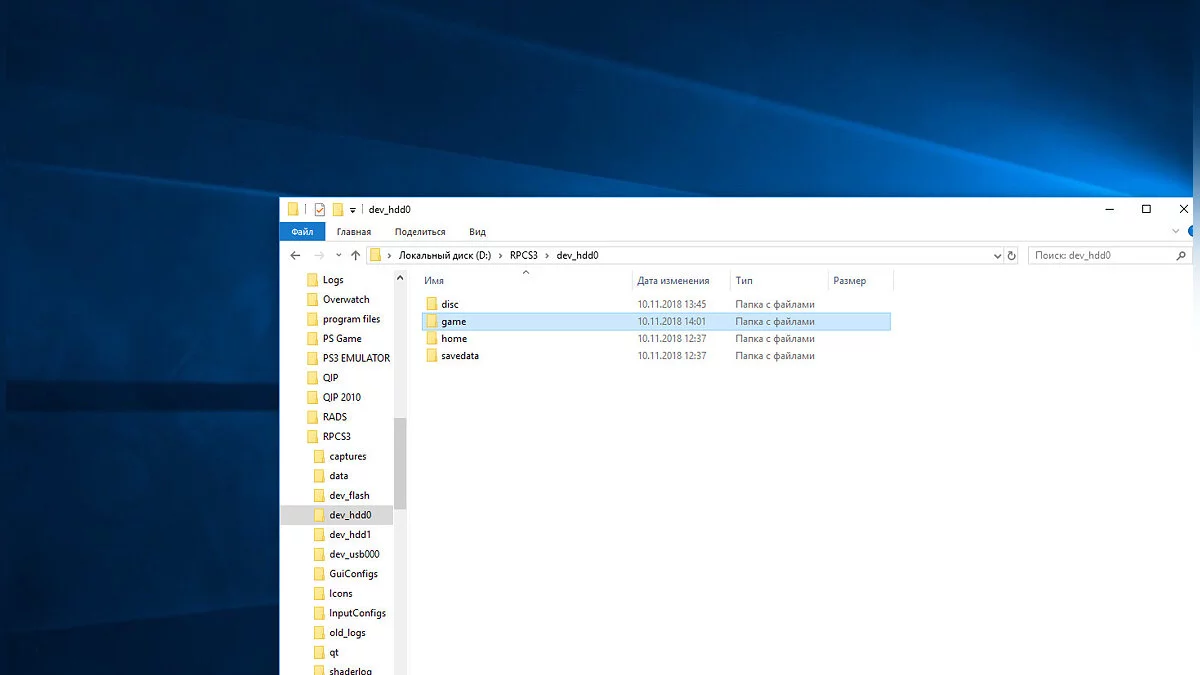1200x675 pixels.
Task: Open the help icon in ribbon corner
Action: 1190,232
